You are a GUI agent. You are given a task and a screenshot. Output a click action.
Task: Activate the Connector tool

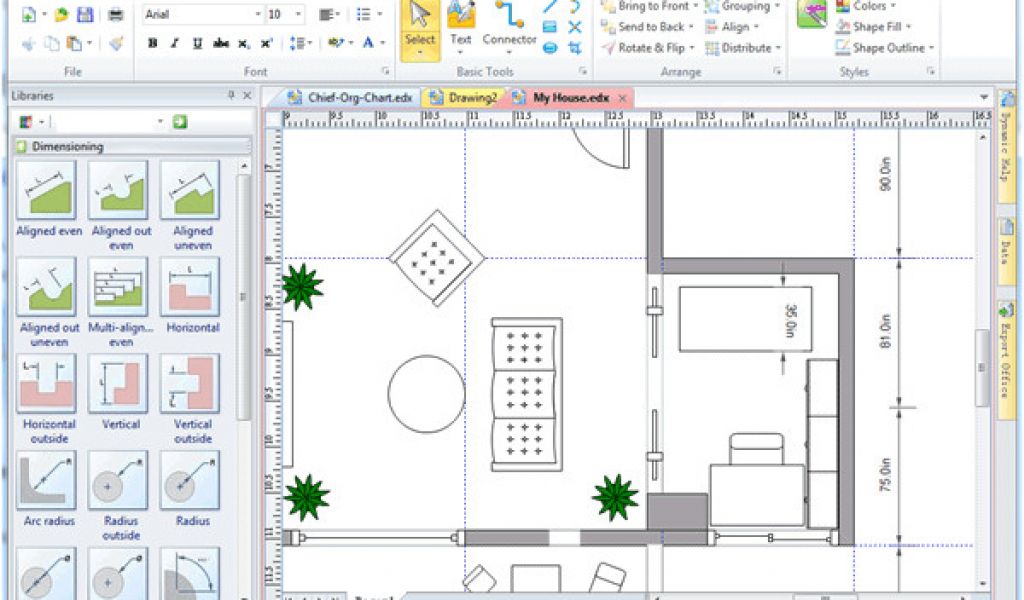coord(509,24)
